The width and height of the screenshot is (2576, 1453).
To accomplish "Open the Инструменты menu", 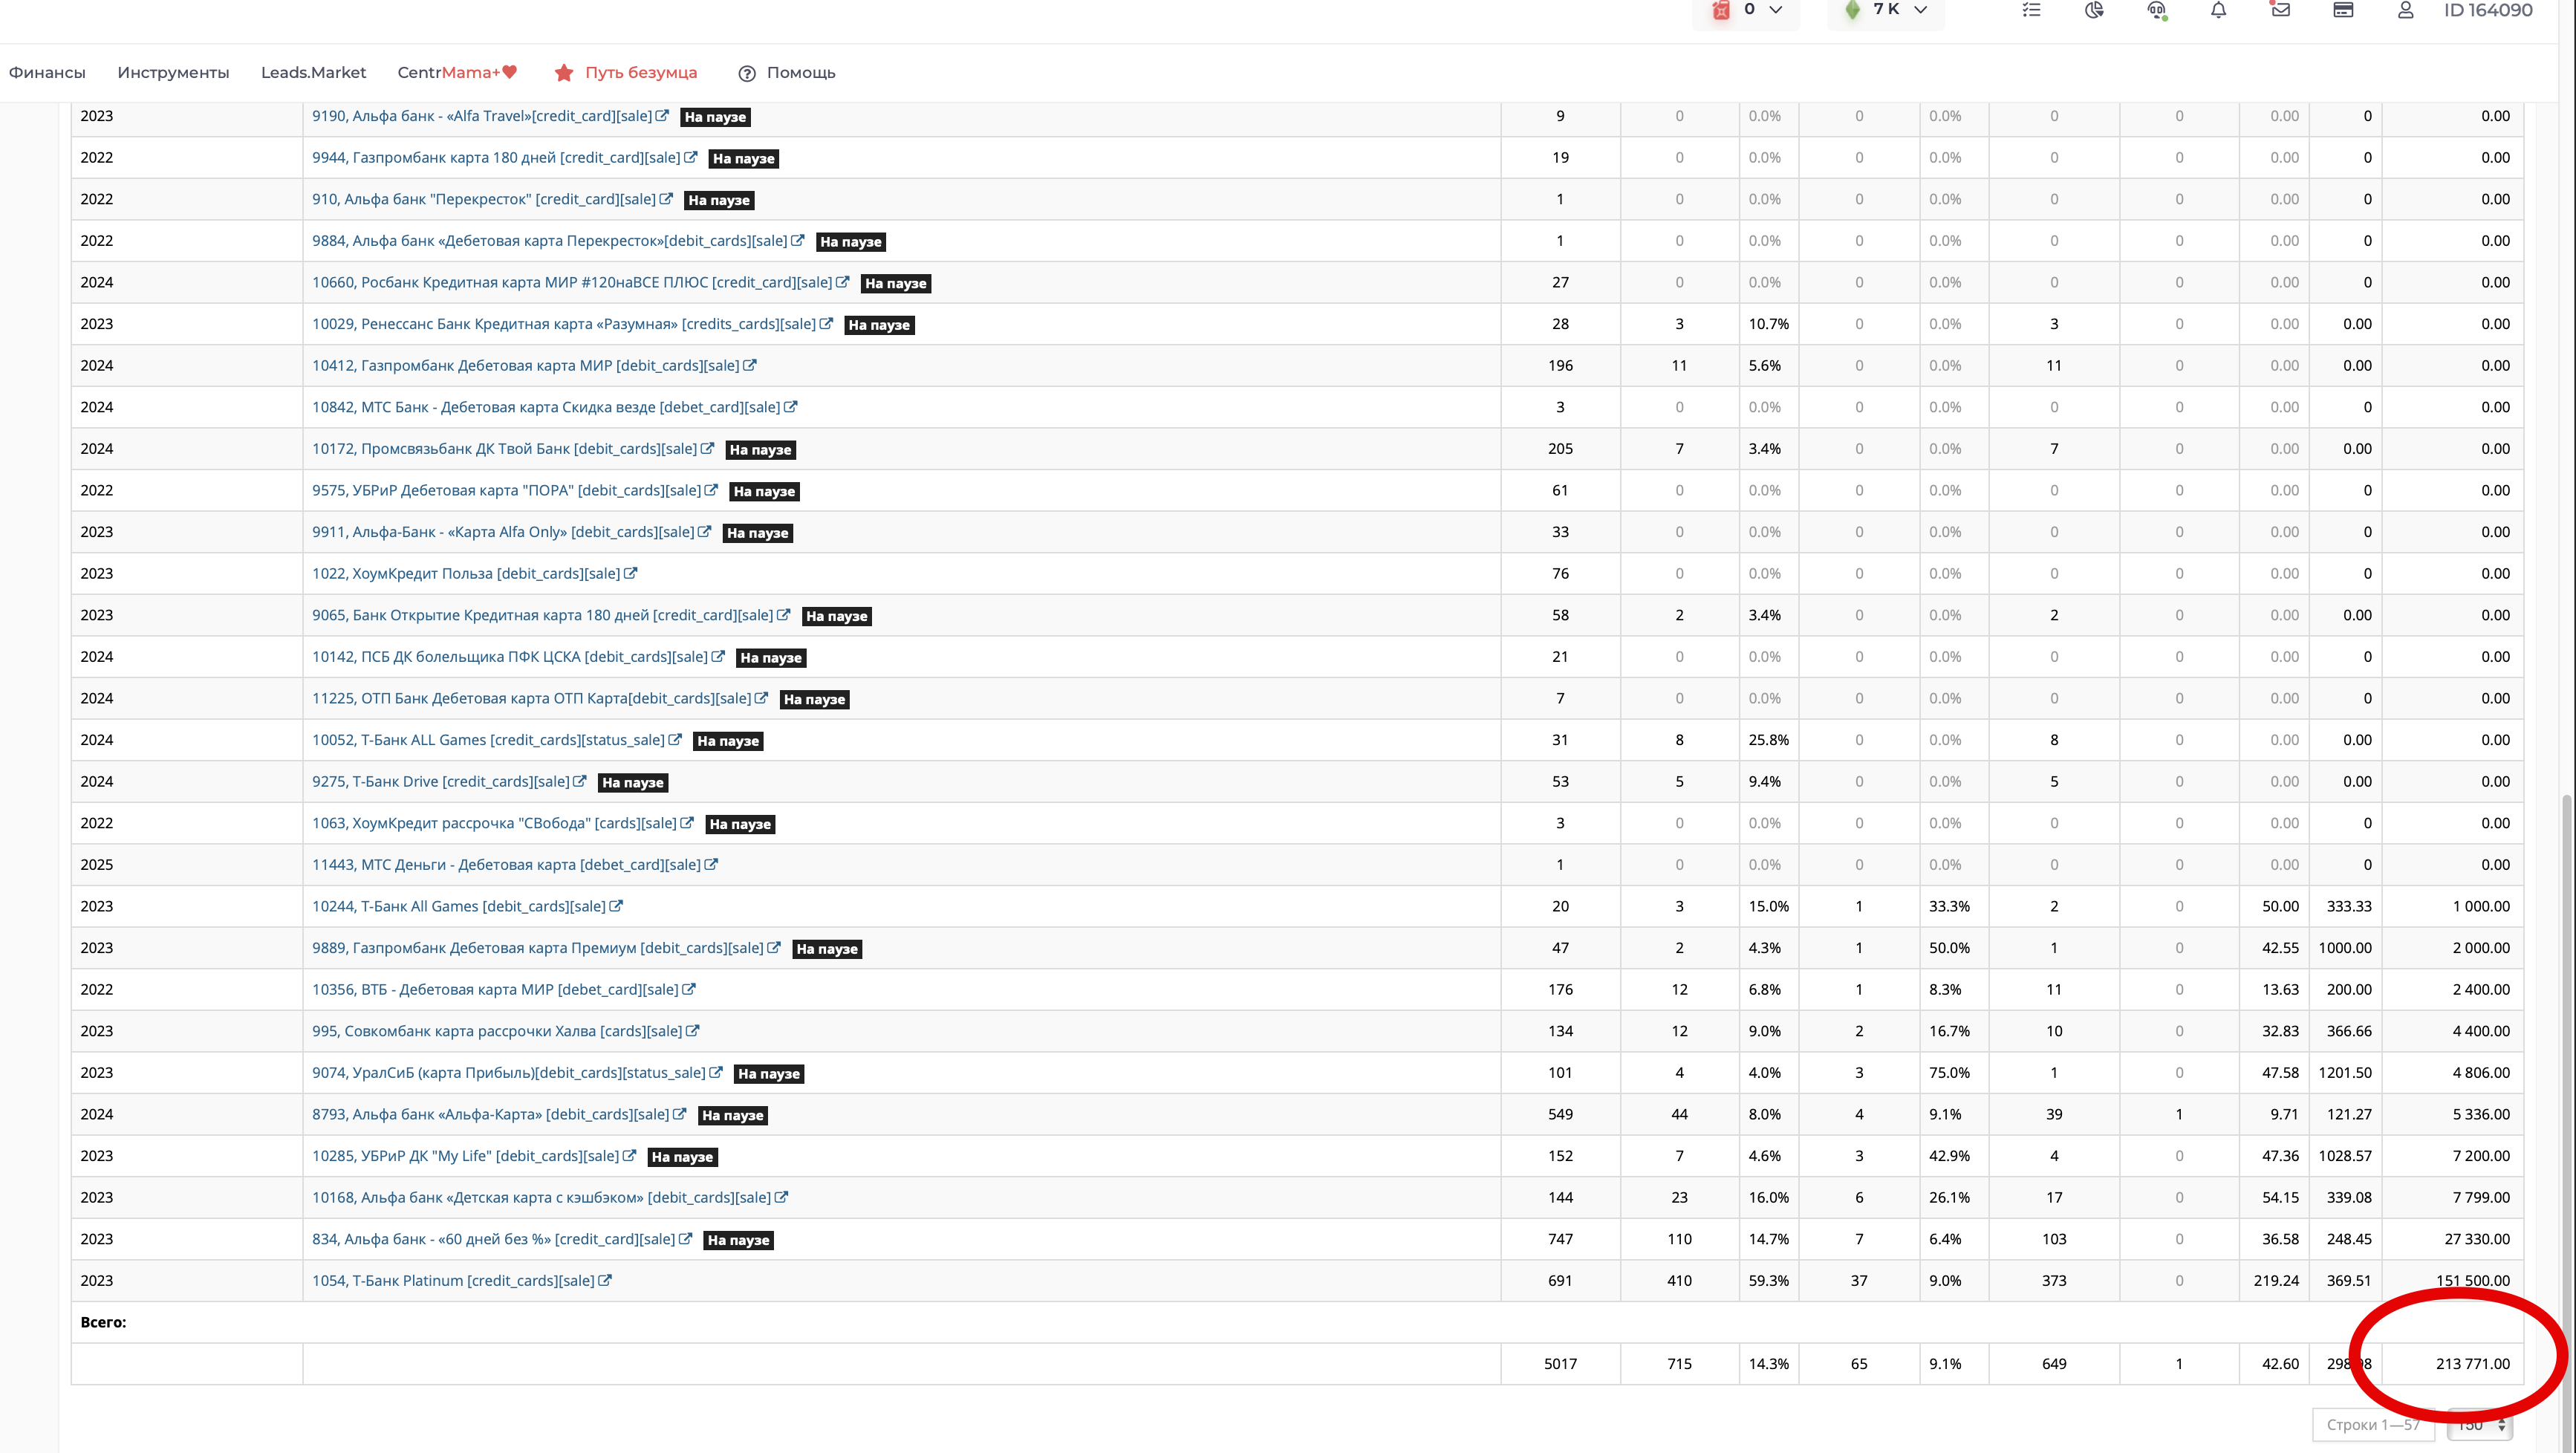I will (x=173, y=72).
